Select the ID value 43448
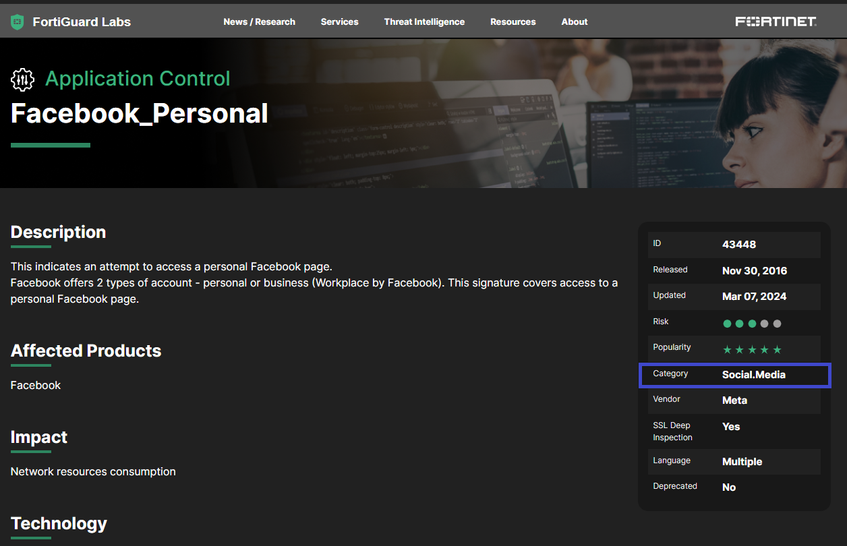847x546 pixels. click(x=739, y=245)
